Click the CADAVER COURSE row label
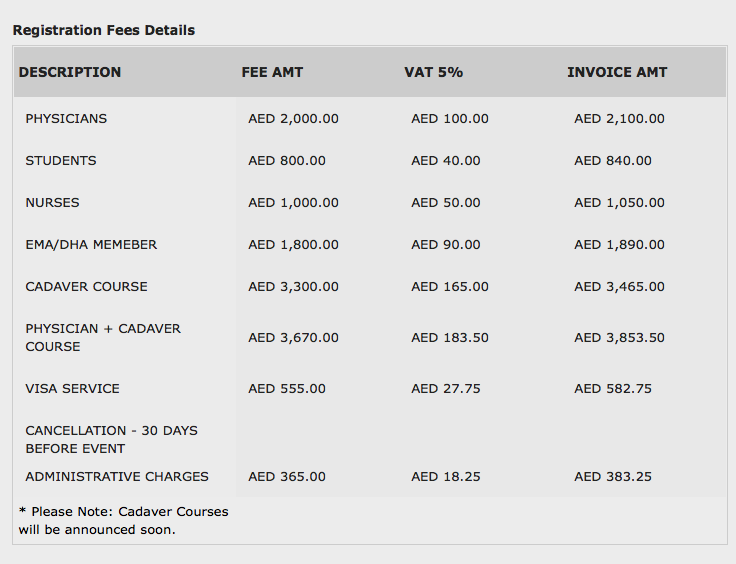This screenshot has width=736, height=564. 86,286
